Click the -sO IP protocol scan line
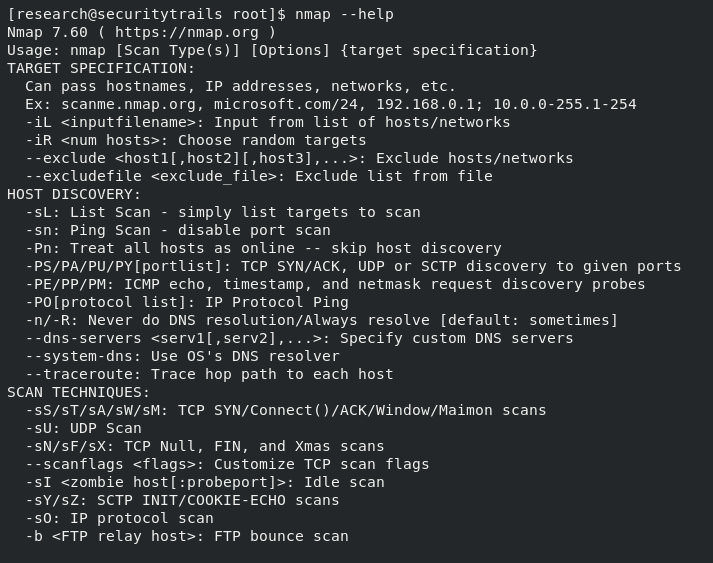713x563 pixels. coord(119,518)
